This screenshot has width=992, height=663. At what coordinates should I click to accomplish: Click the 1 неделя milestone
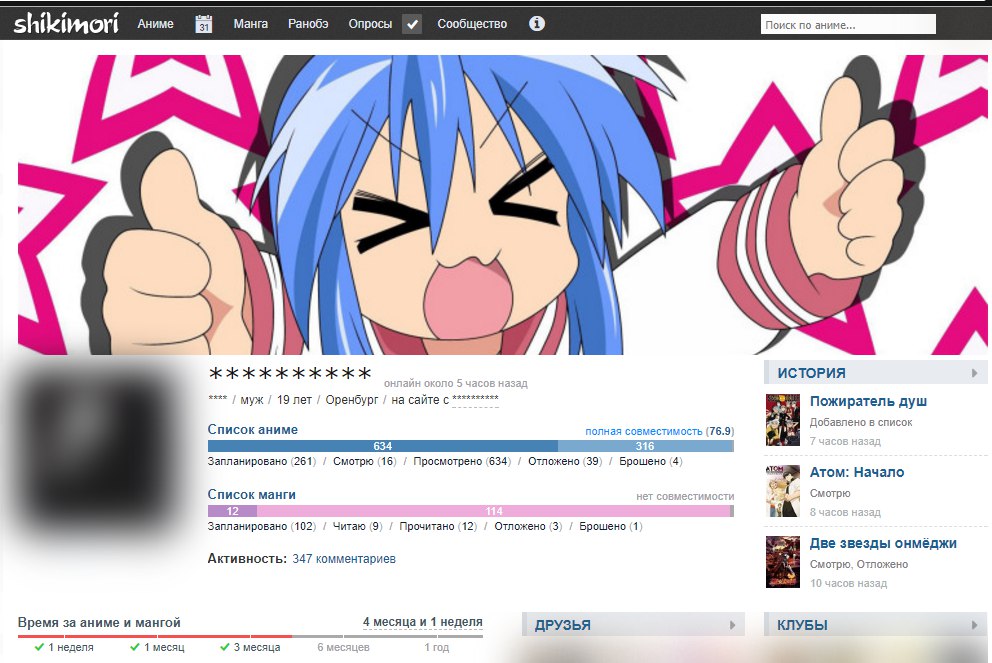pos(64,647)
